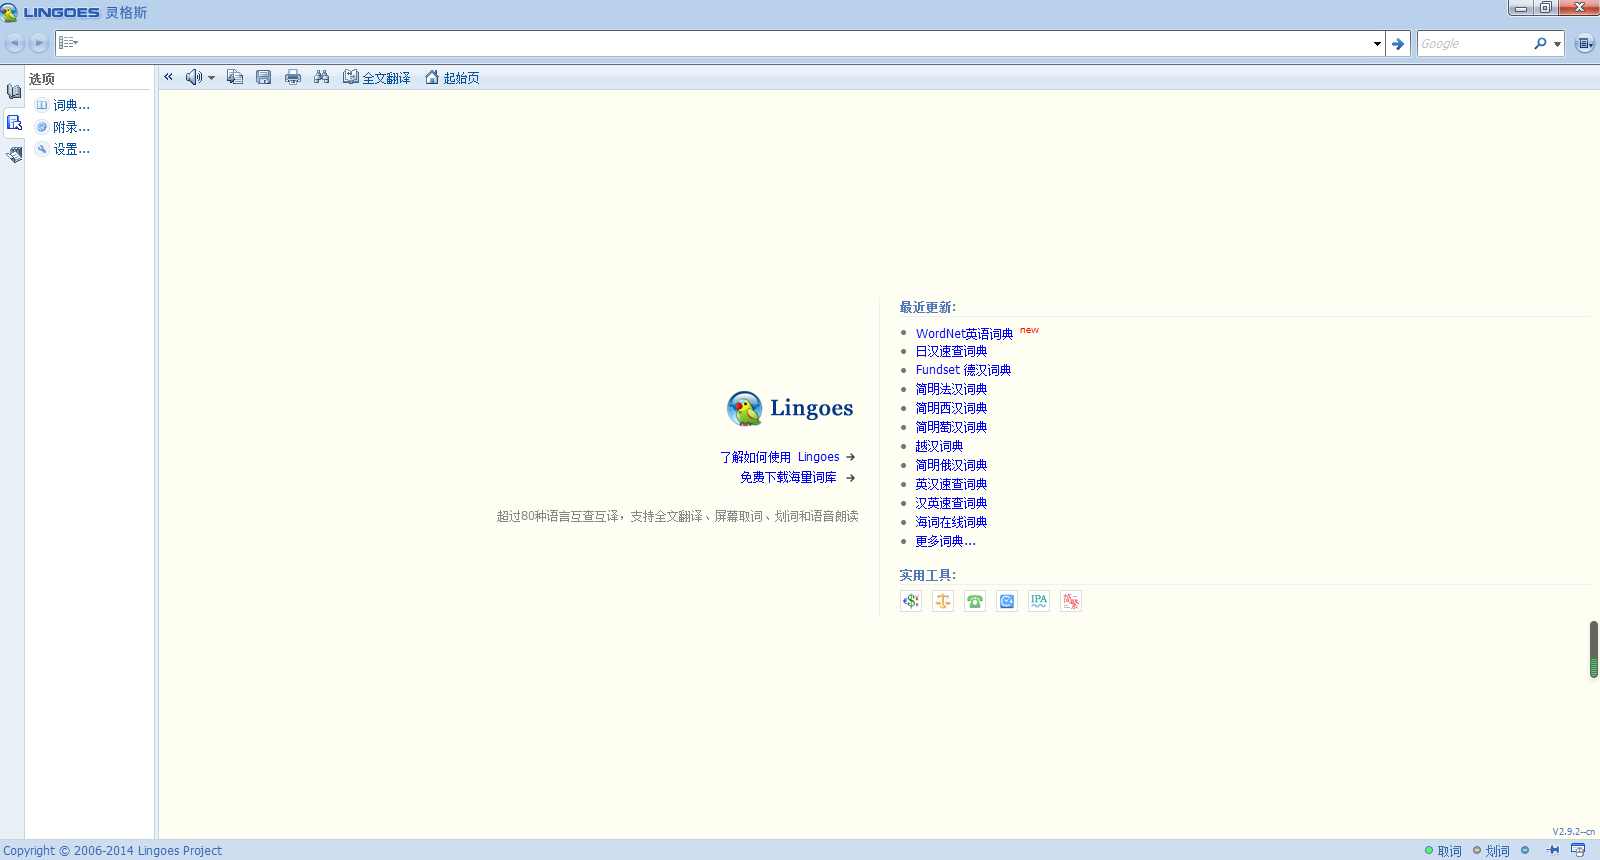
Task: Open the green telephone codes tool icon
Action: pos(975,601)
